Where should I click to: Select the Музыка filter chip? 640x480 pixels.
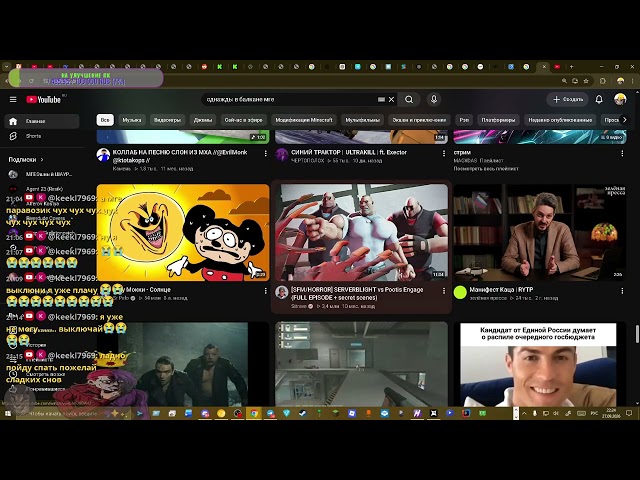click(132, 120)
